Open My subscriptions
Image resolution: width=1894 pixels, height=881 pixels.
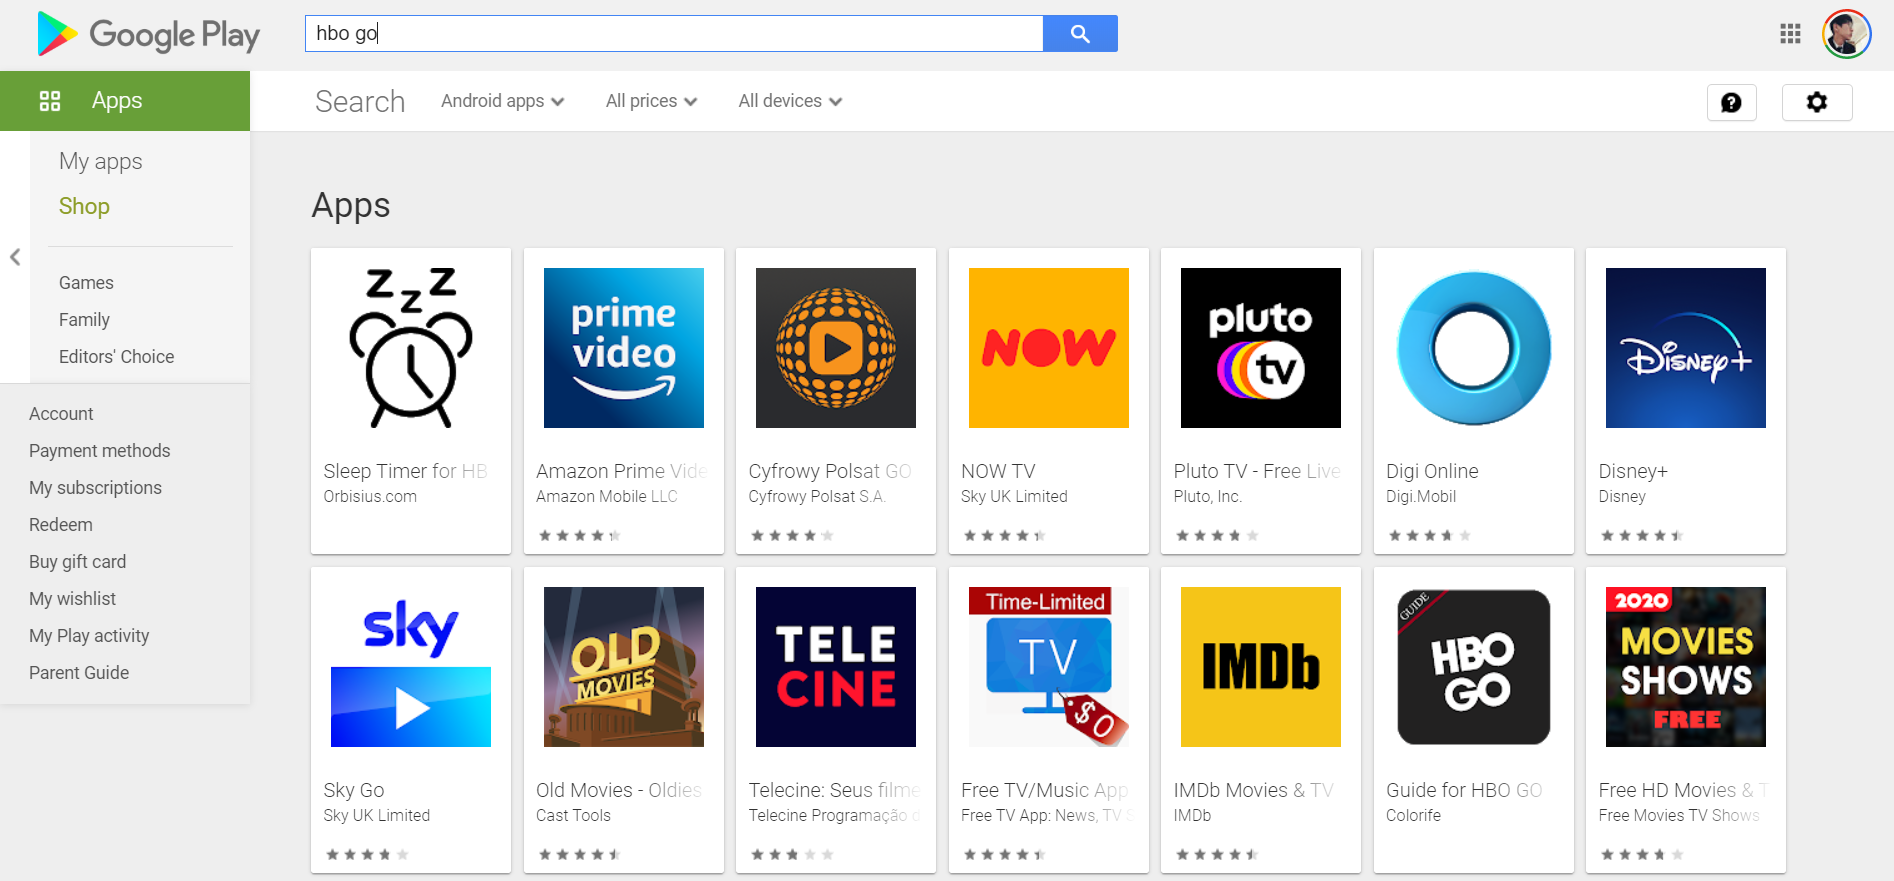(95, 488)
